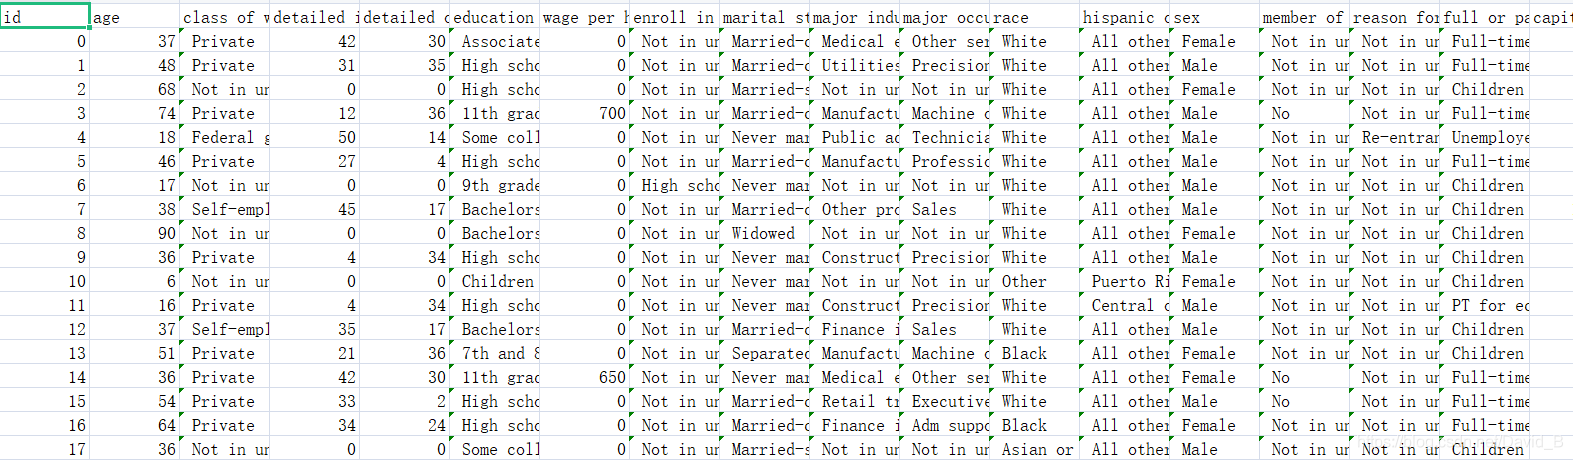Viewport: 1573px width, 460px height.
Task: Select the wage value 650 in row 14
Action: coord(585,377)
